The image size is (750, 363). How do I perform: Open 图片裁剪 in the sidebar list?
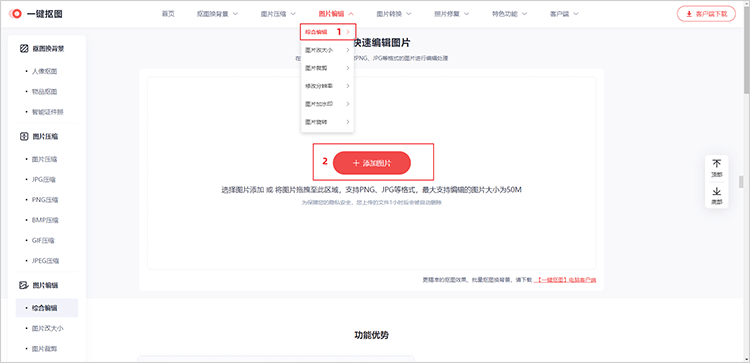(x=44, y=349)
